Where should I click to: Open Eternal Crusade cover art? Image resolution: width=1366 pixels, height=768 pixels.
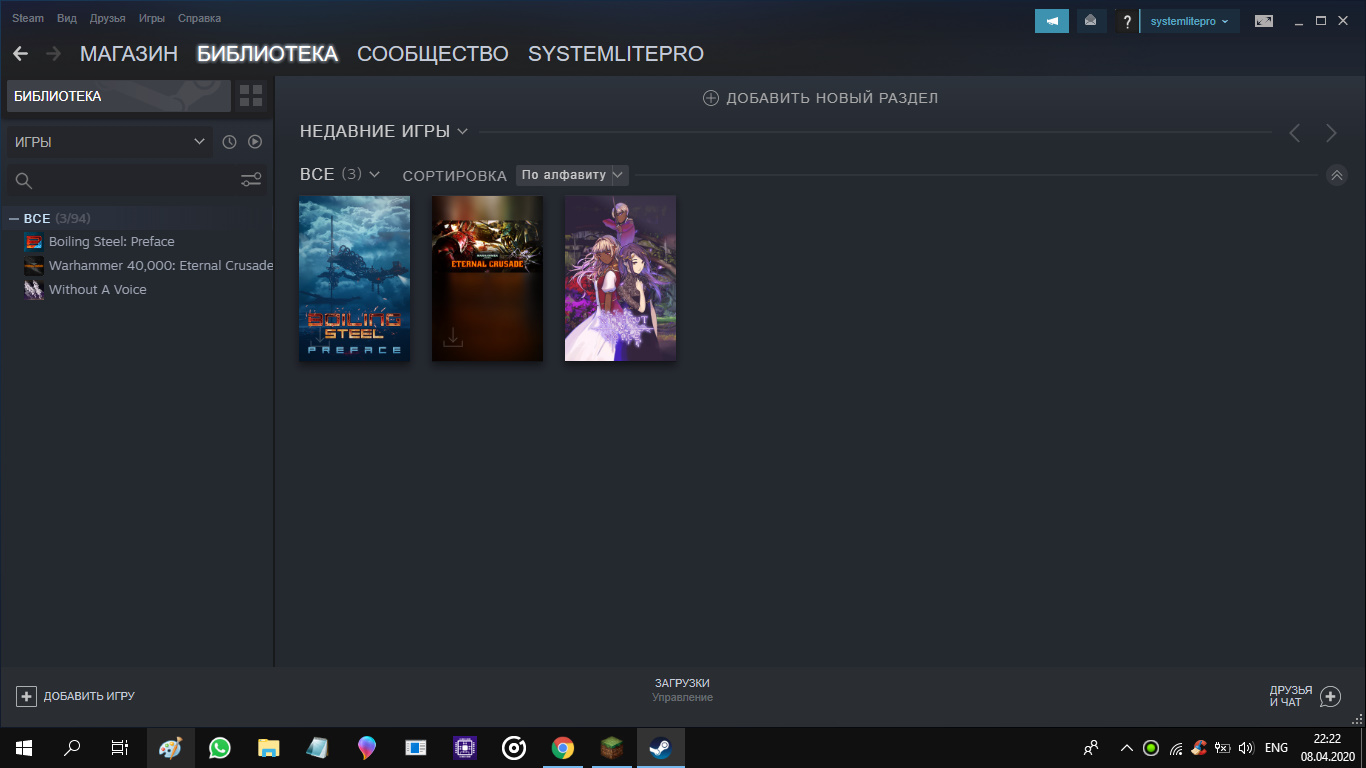coord(487,278)
